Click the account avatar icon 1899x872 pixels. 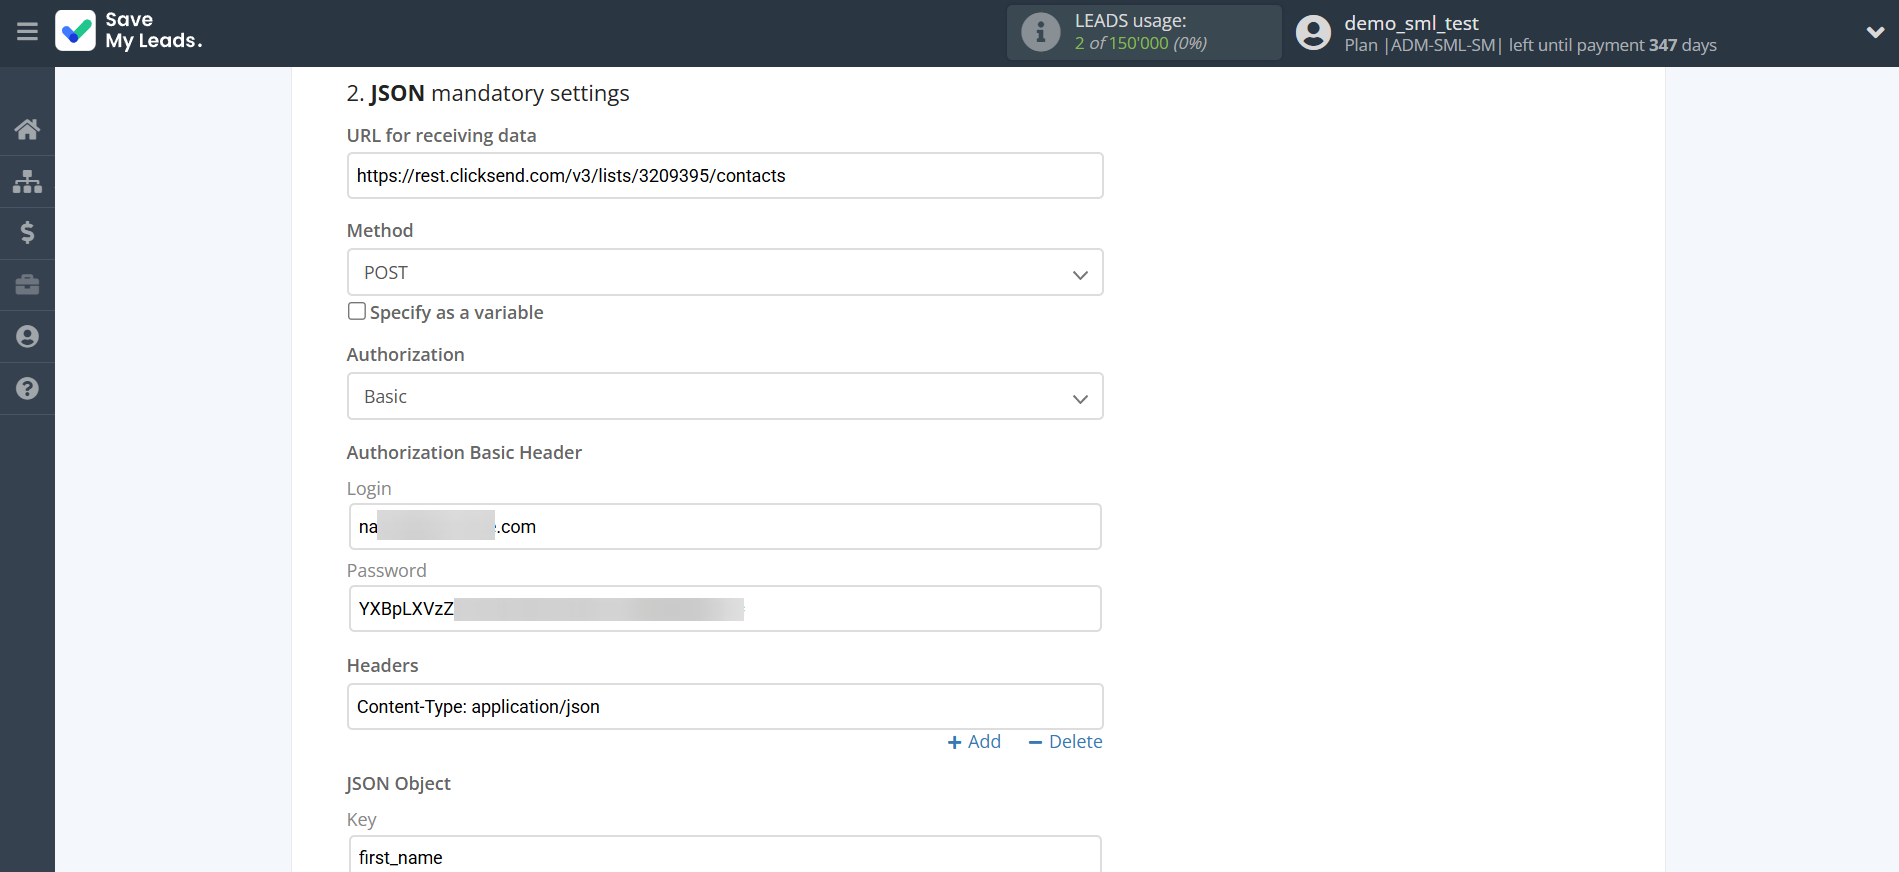tap(1313, 33)
